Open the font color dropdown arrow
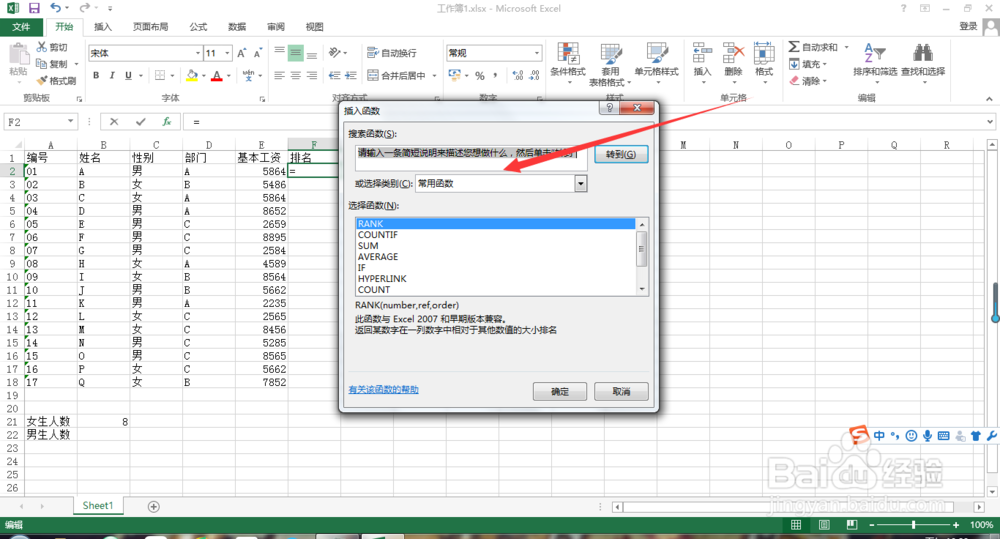The image size is (1000, 539). 228,76
